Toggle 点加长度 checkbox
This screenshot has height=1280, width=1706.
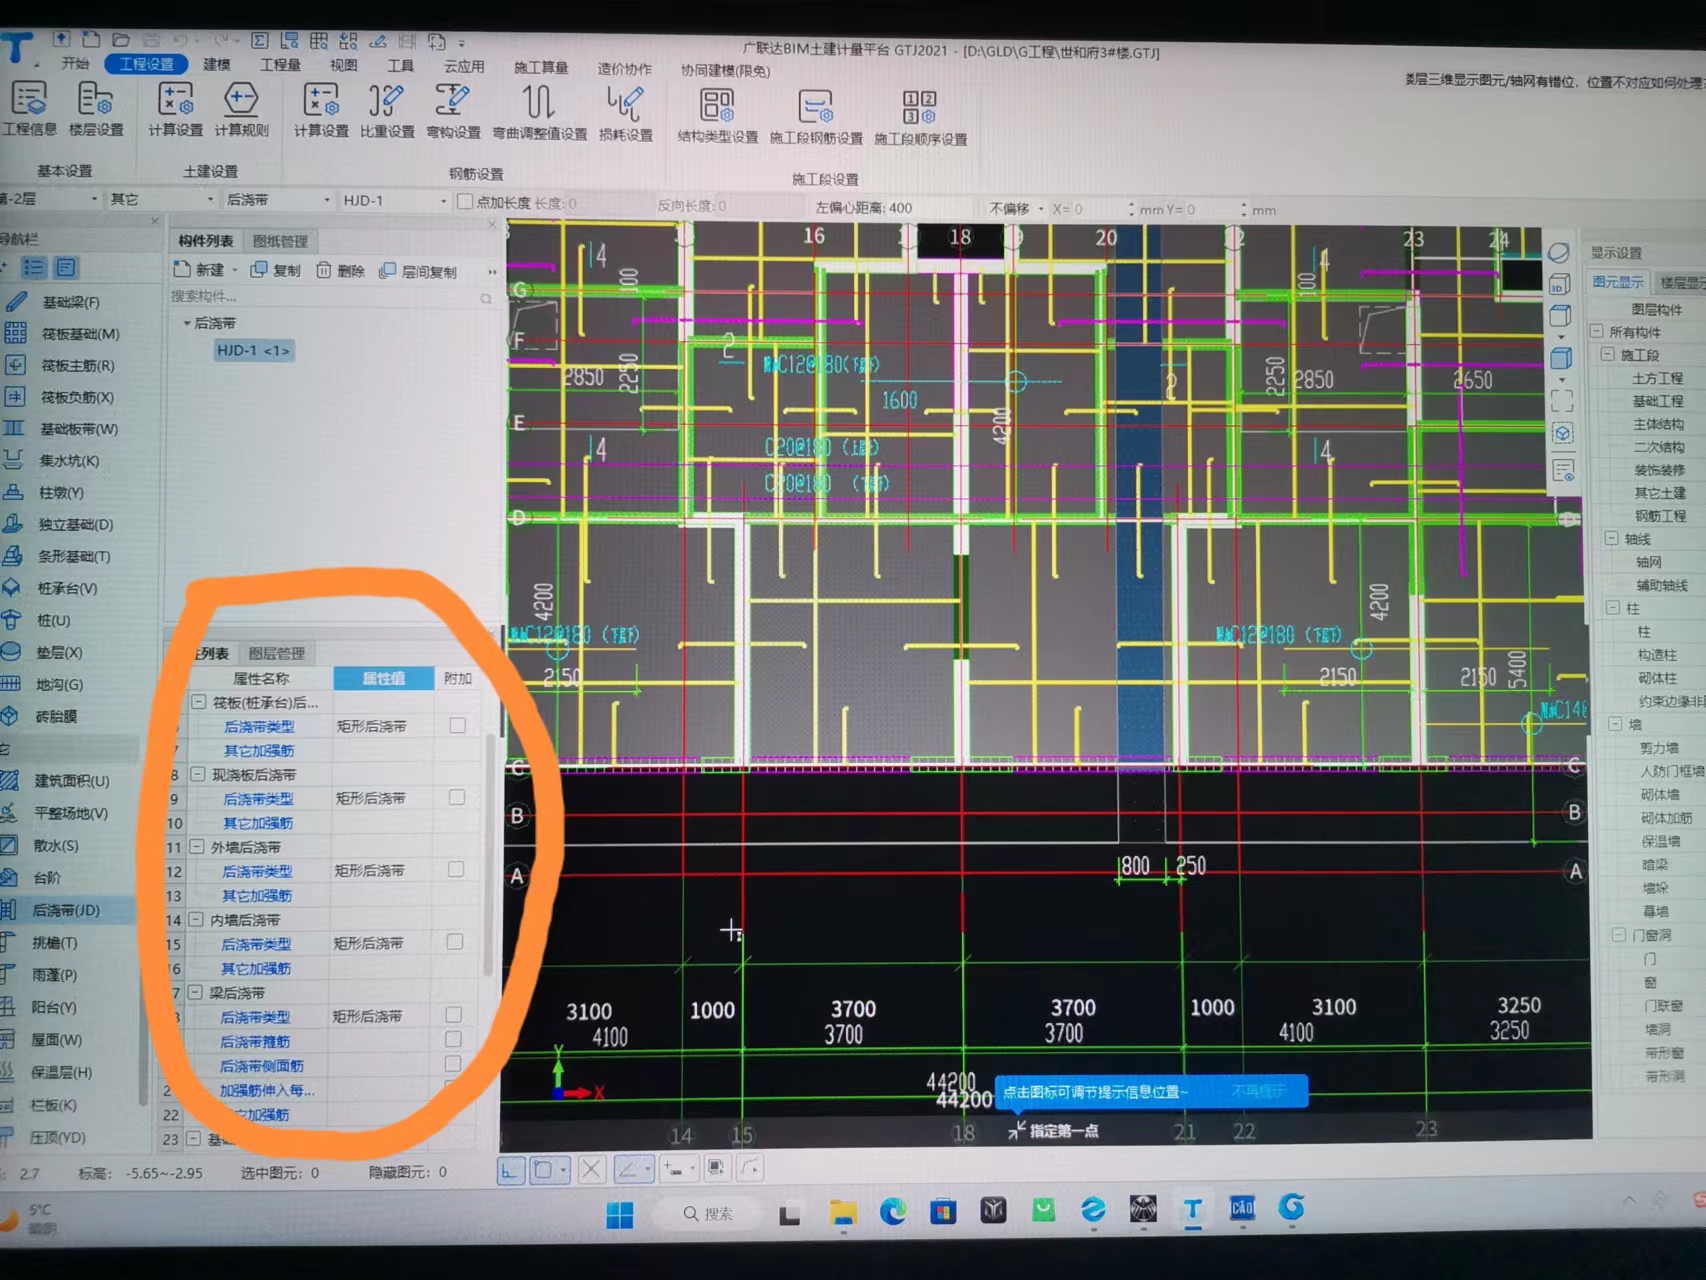point(465,201)
